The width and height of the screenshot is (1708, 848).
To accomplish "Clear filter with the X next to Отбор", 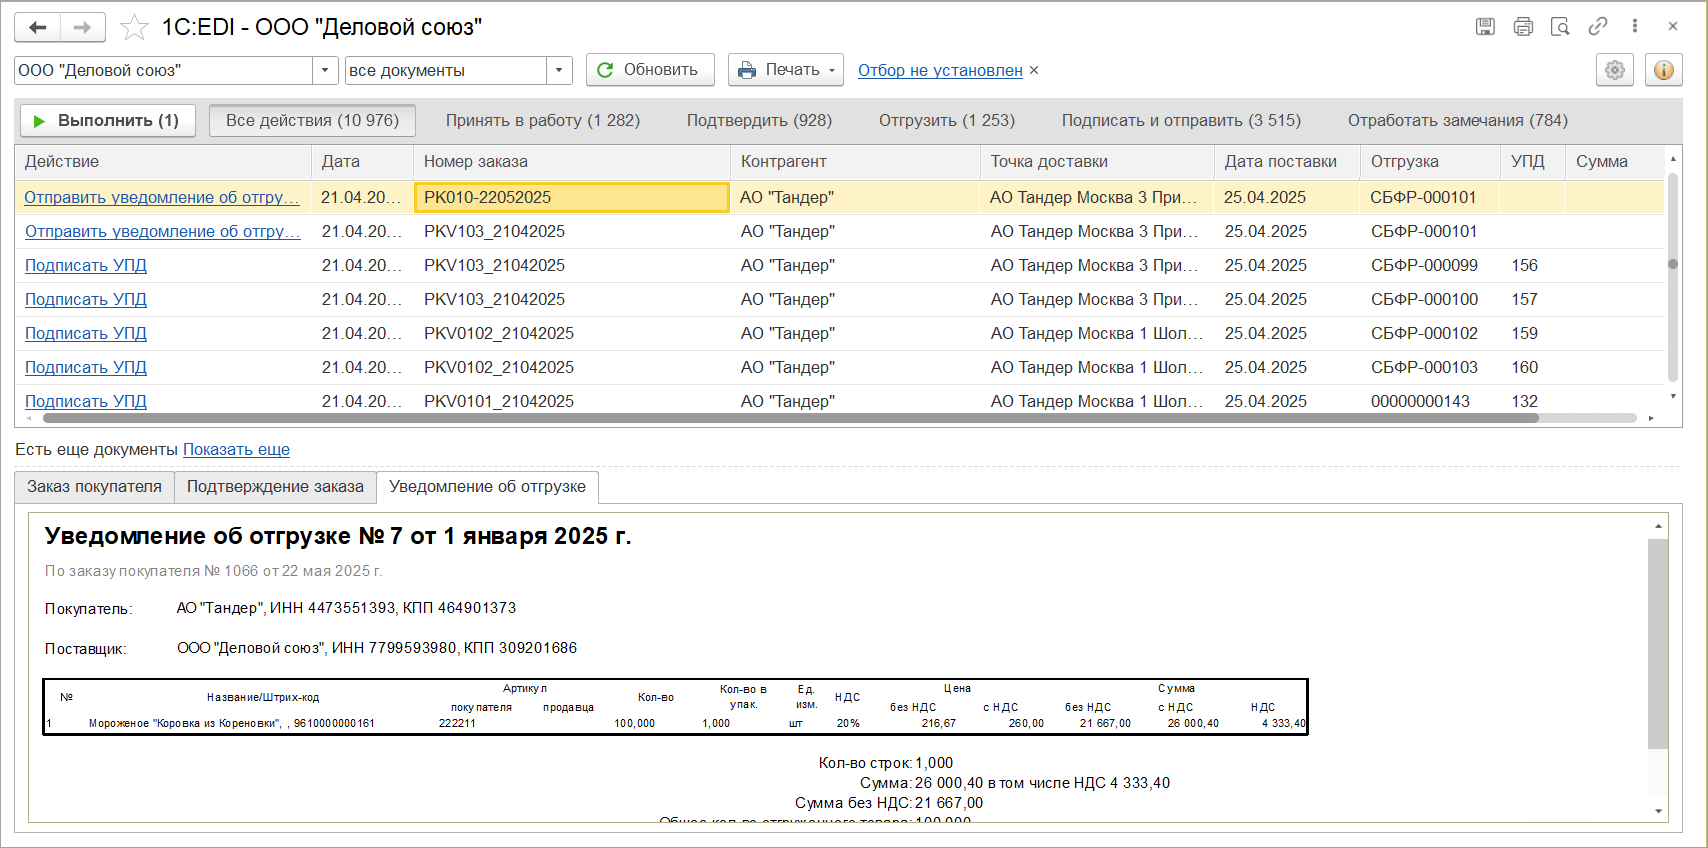I will coord(1034,70).
